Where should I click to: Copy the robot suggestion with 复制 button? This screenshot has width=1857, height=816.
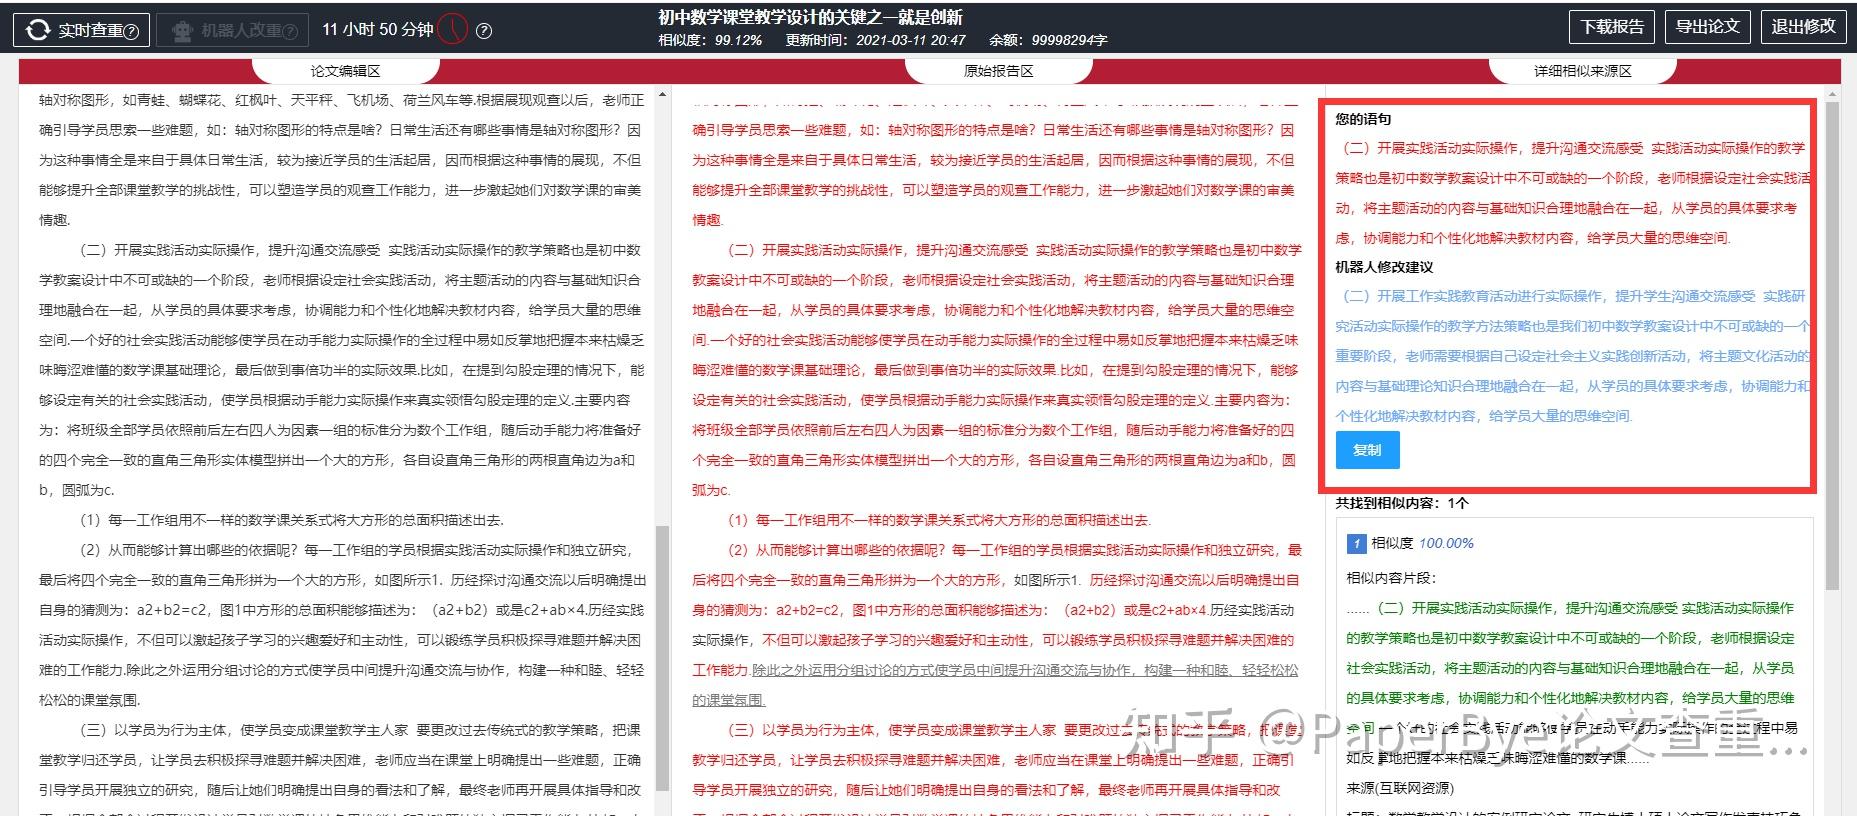click(x=1367, y=450)
